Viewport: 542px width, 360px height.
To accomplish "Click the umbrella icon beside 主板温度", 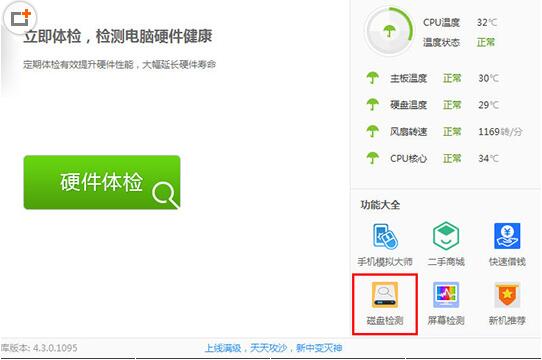I will click(373, 78).
